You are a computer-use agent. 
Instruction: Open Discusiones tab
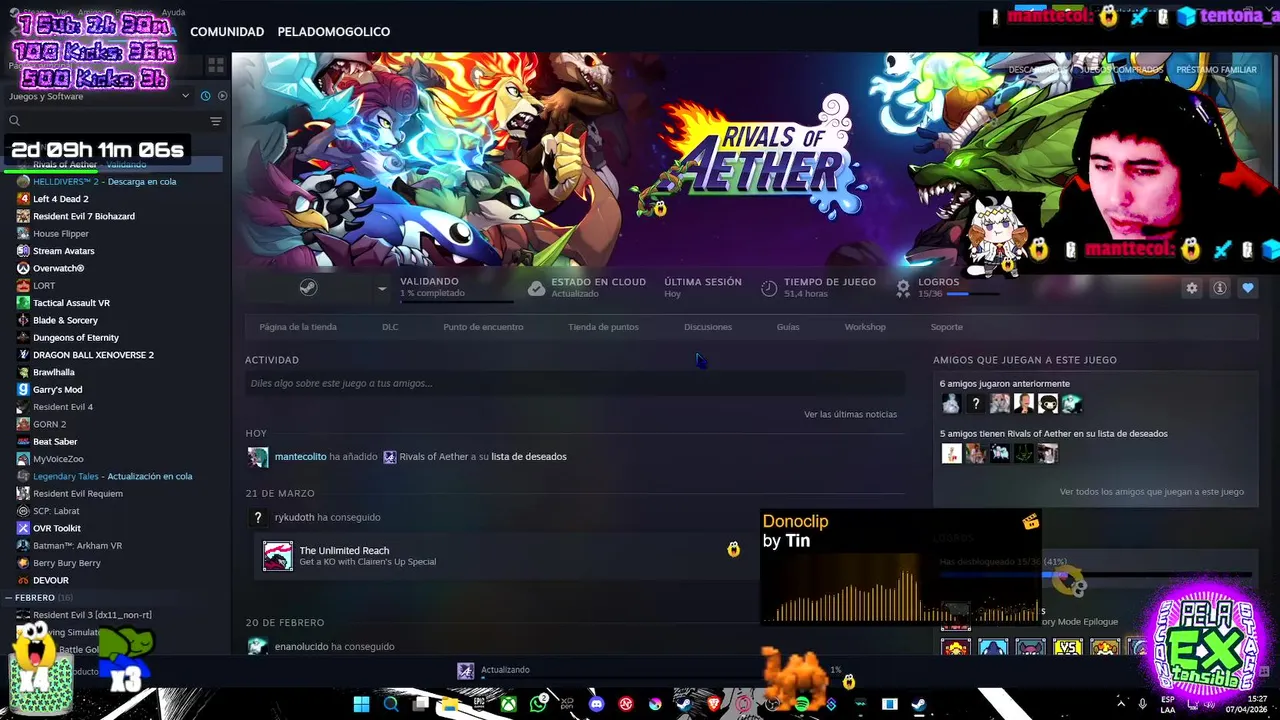coord(708,327)
